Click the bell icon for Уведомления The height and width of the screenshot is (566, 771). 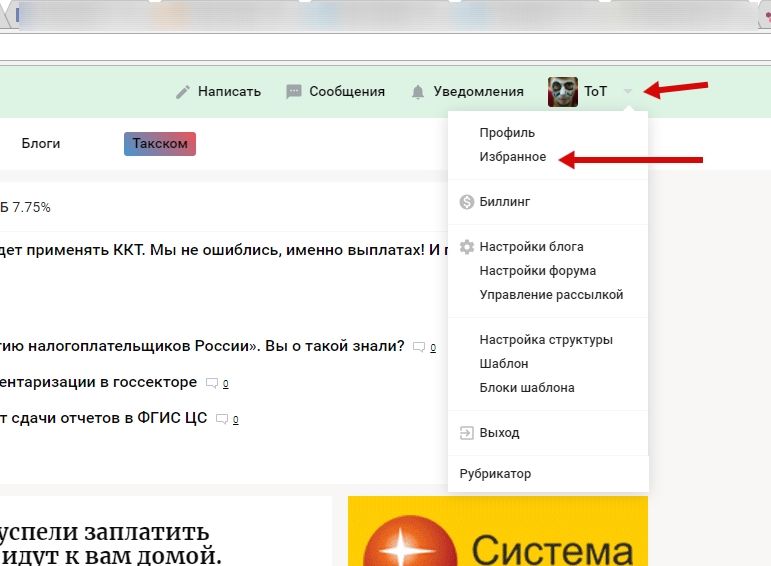tap(417, 92)
